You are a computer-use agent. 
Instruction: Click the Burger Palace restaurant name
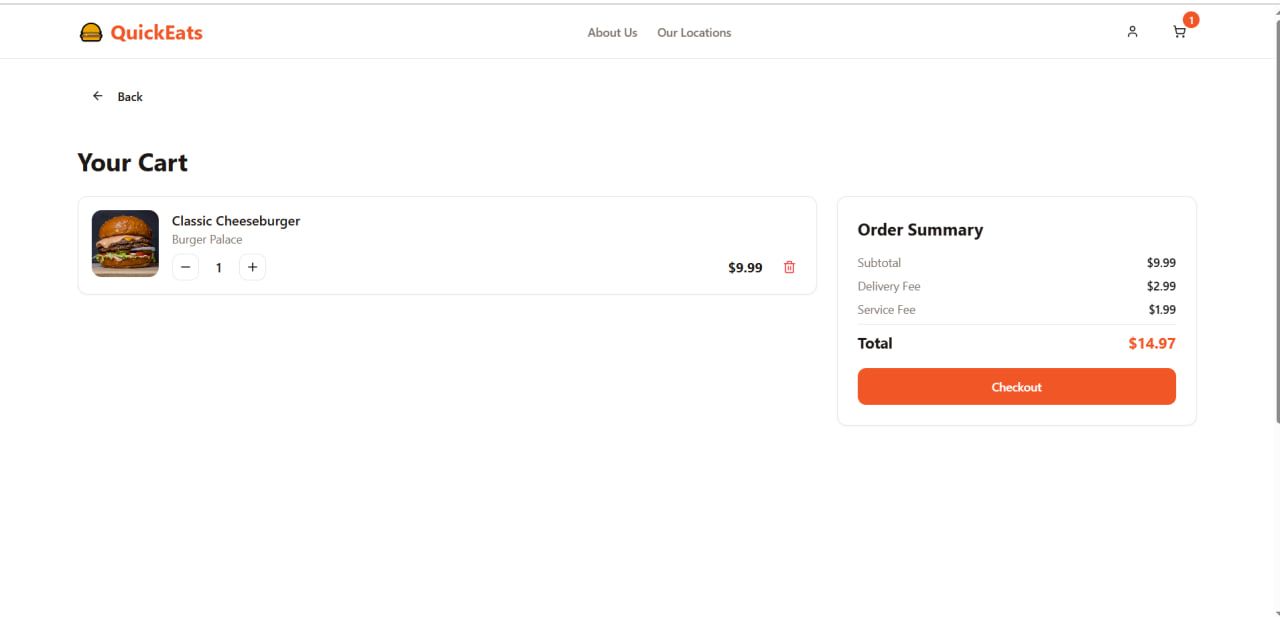[x=207, y=240]
